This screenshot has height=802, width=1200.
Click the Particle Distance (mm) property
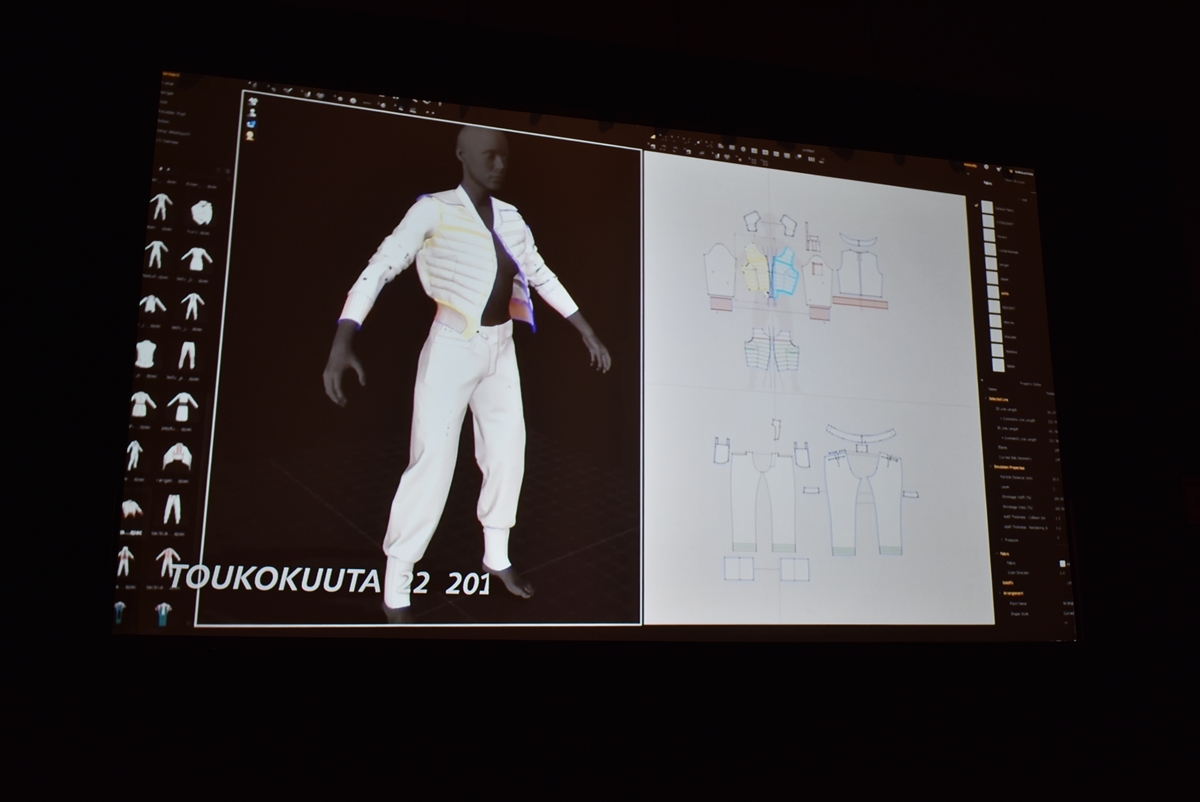1017,477
